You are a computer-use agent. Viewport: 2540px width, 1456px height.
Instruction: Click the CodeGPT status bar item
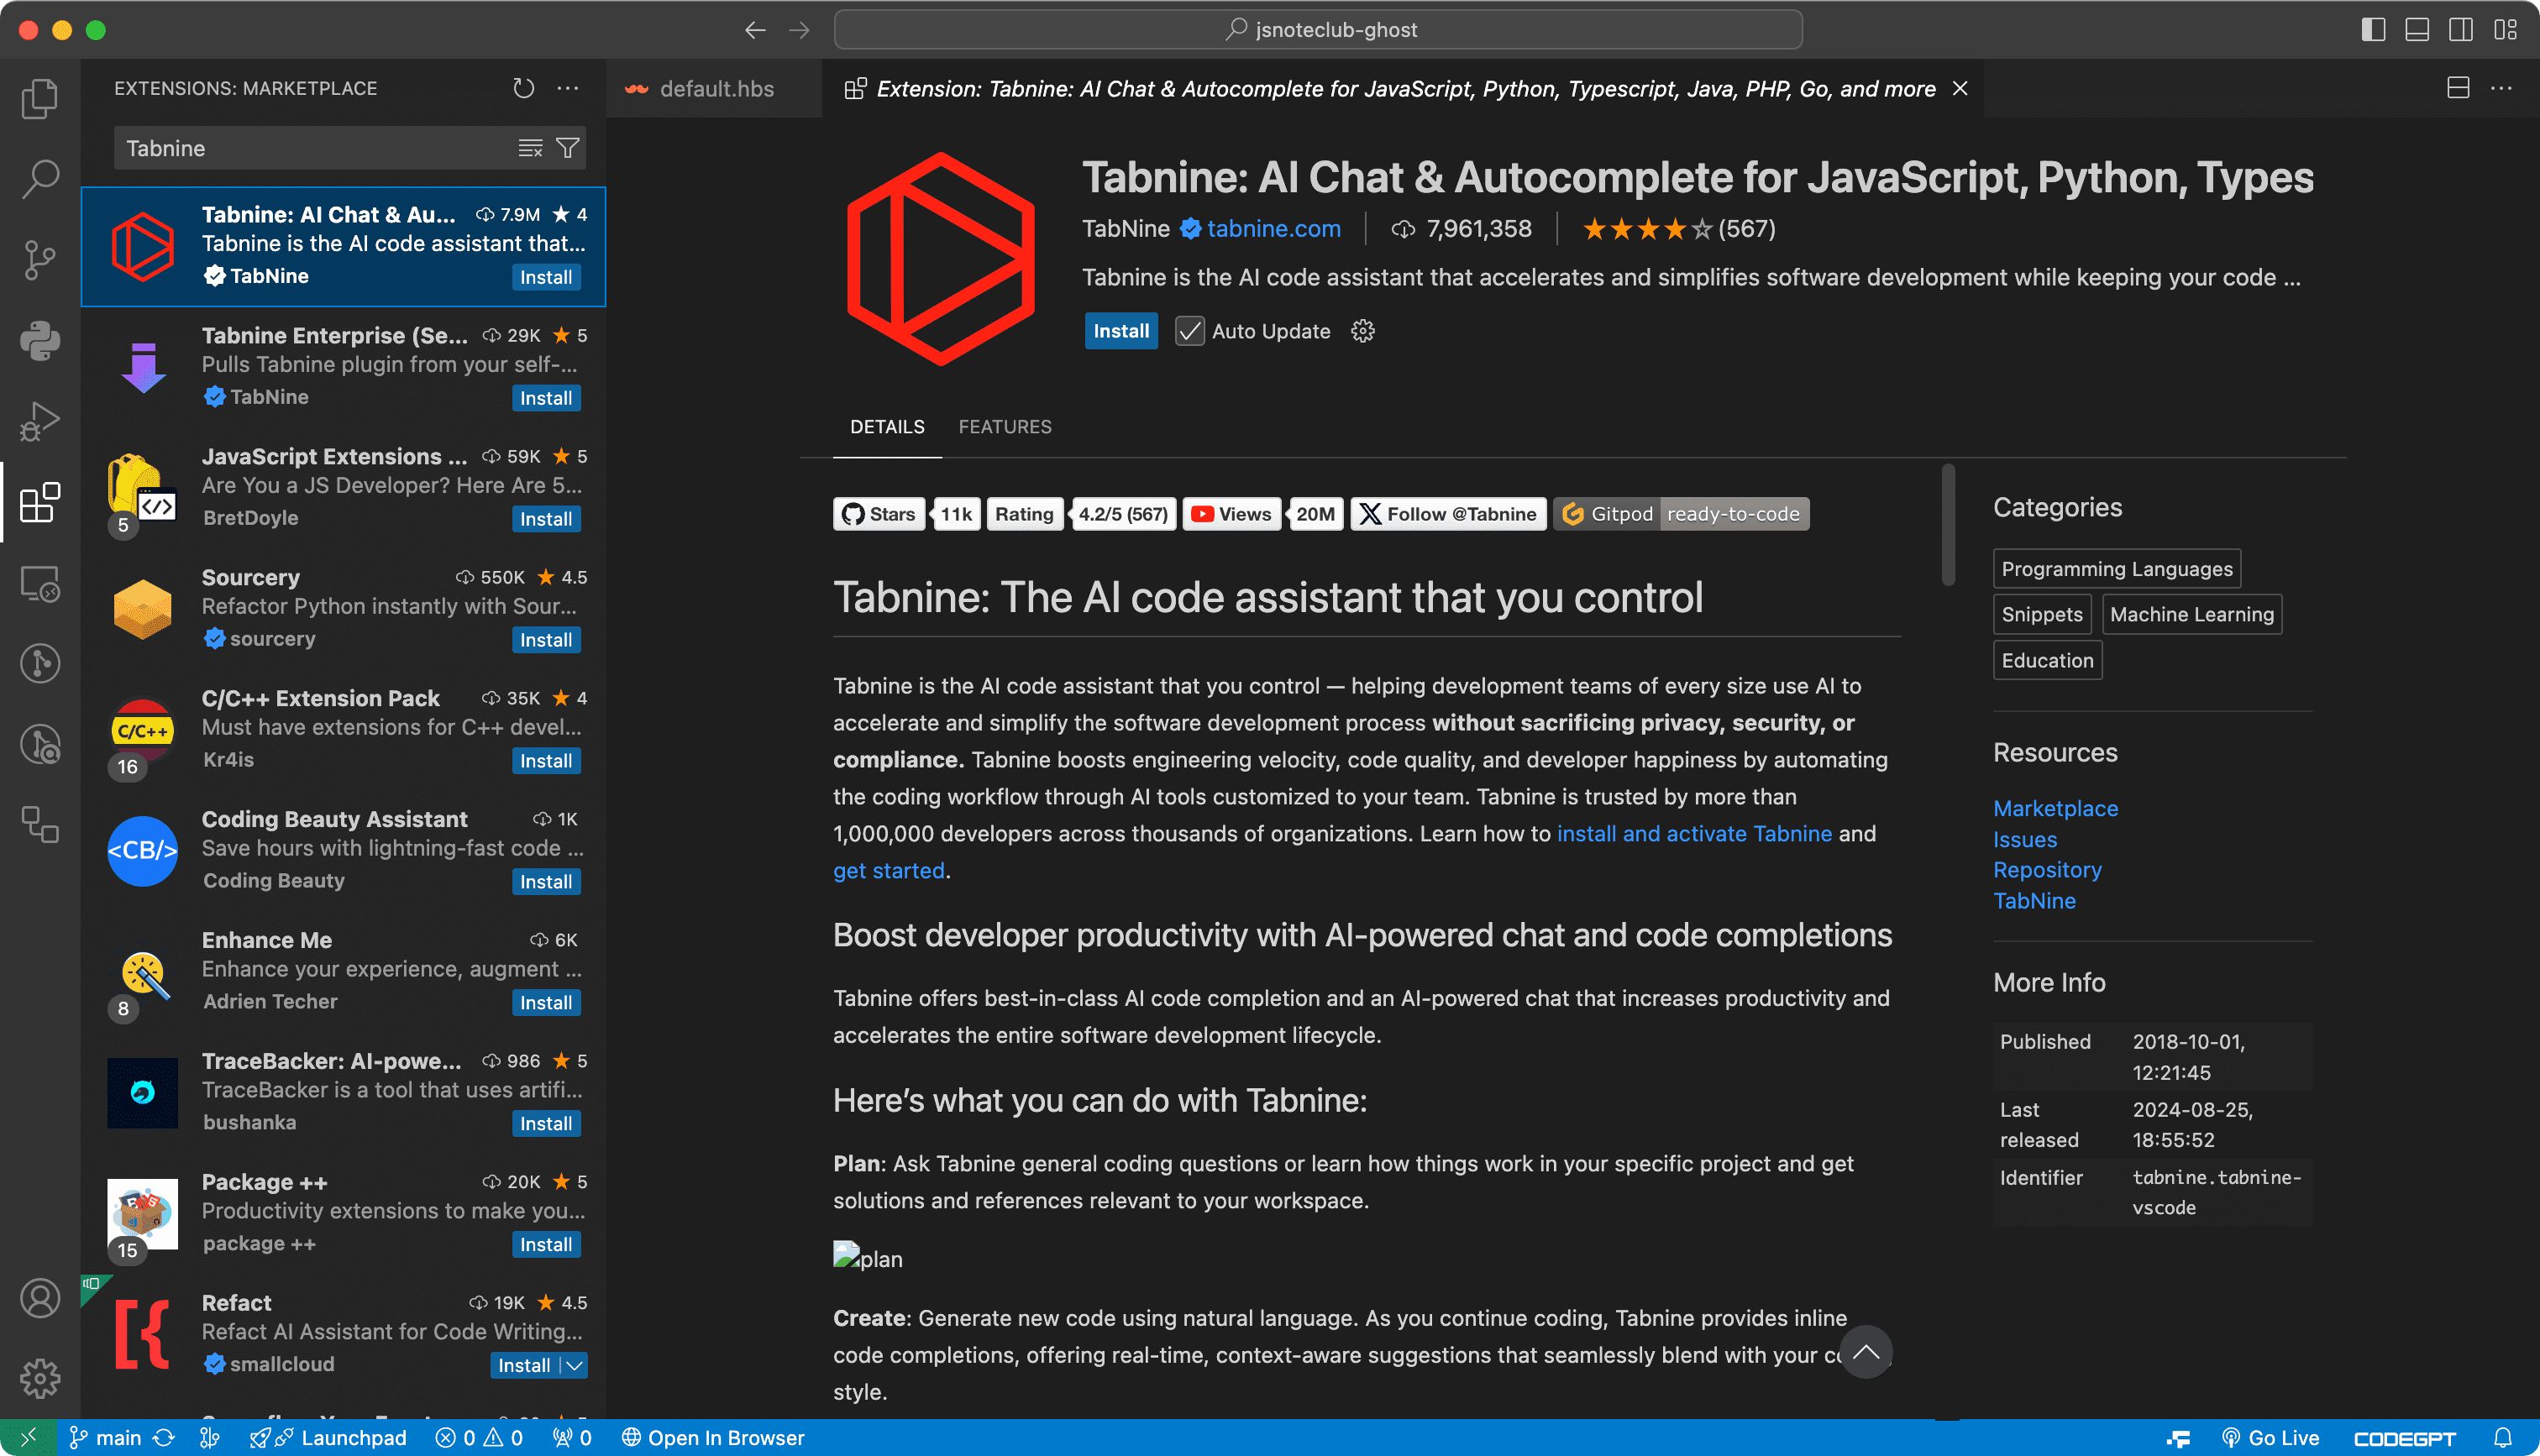point(2404,1438)
